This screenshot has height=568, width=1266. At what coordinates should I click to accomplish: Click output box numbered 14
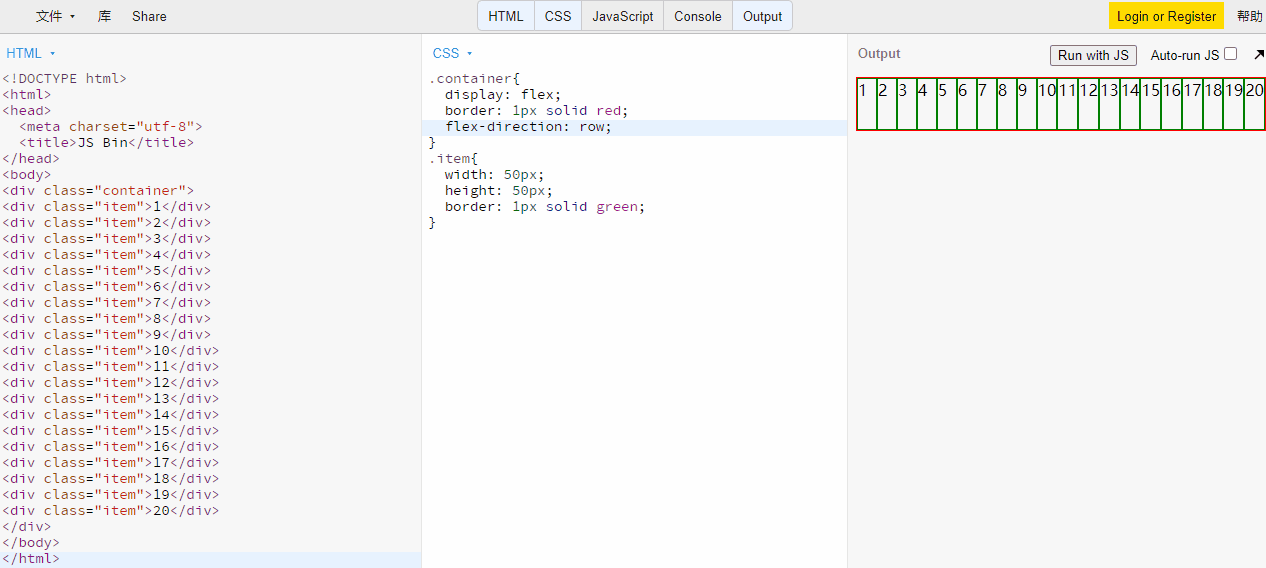click(1130, 104)
